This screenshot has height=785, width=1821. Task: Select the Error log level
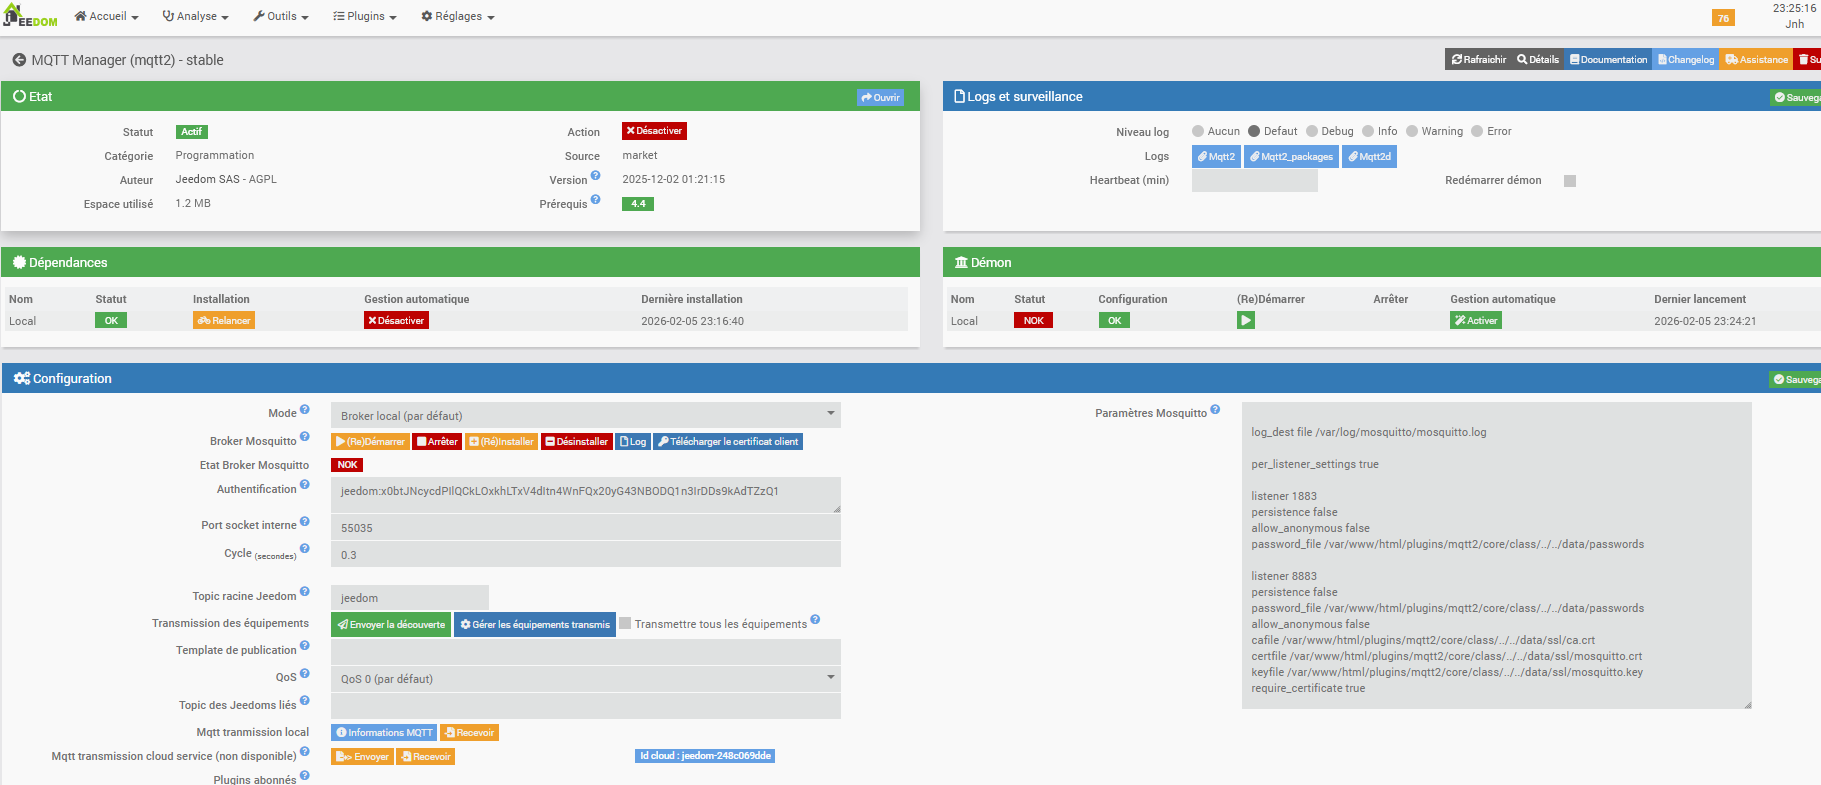(1477, 131)
